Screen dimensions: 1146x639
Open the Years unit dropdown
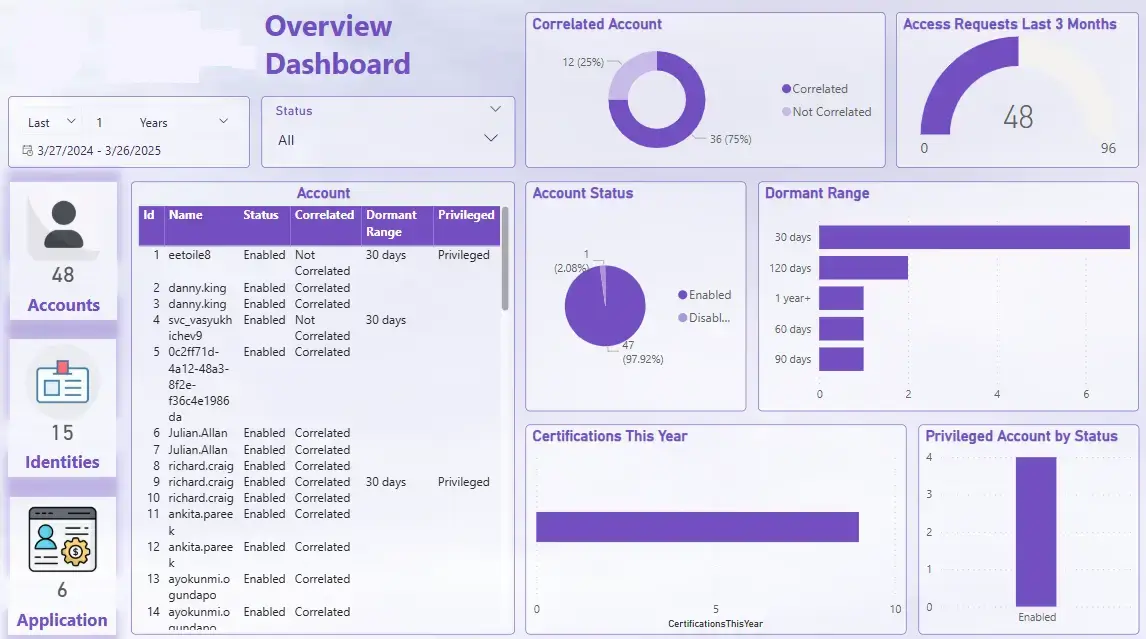[184, 122]
